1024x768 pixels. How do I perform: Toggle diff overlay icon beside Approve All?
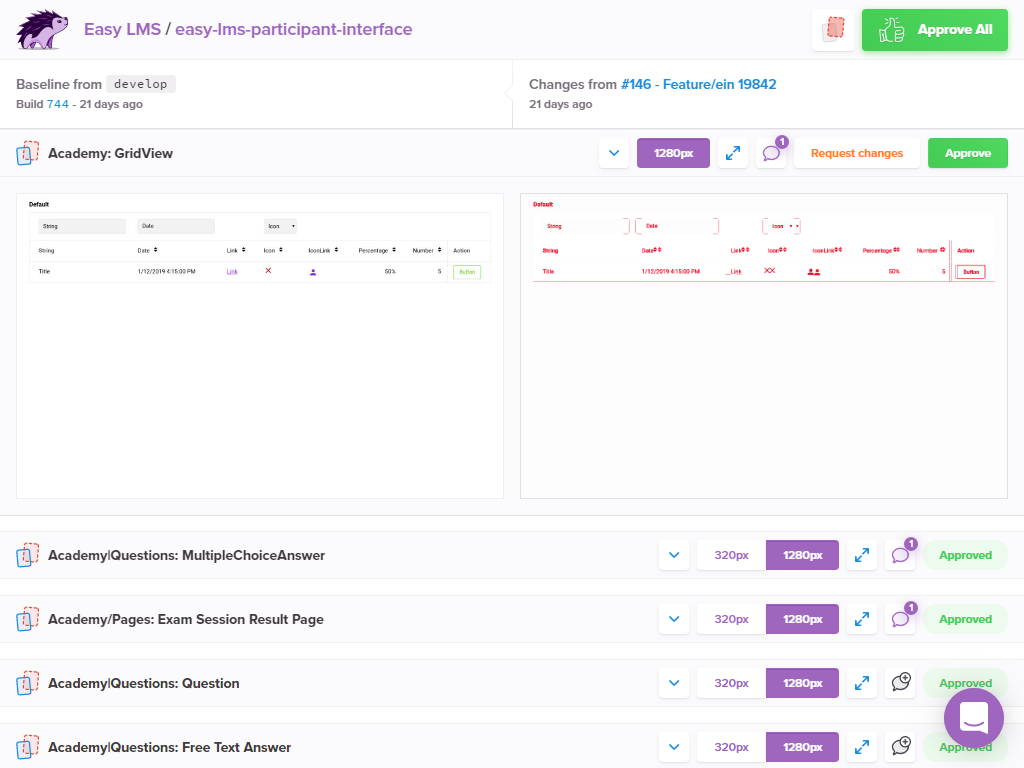click(833, 30)
